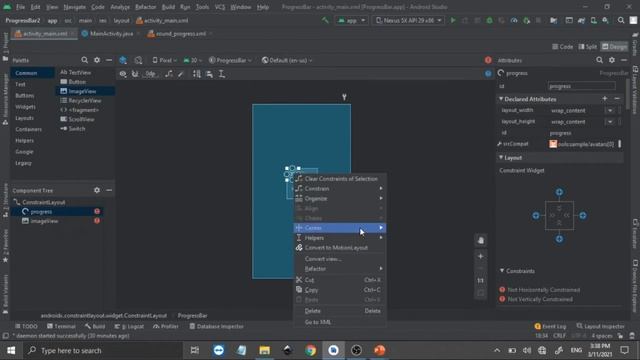The width and height of the screenshot is (640, 360).
Task: Open the API level 30 dropdown
Action: pyautogui.click(x=193, y=60)
